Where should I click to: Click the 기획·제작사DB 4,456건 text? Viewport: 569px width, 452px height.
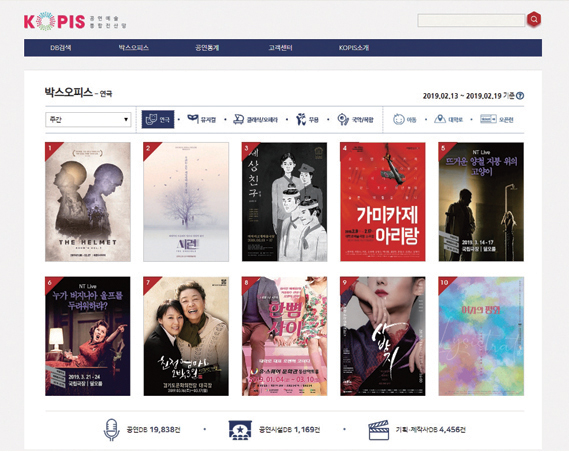431,430
